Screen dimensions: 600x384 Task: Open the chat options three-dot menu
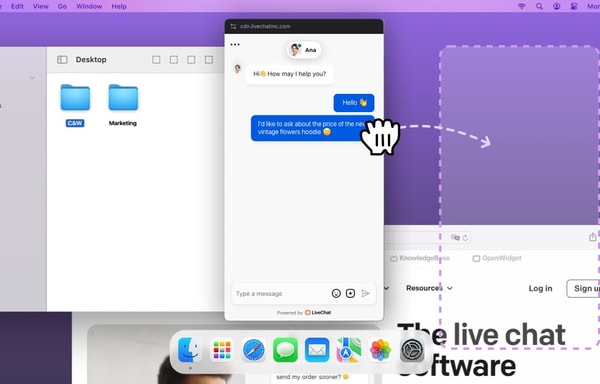(x=235, y=44)
